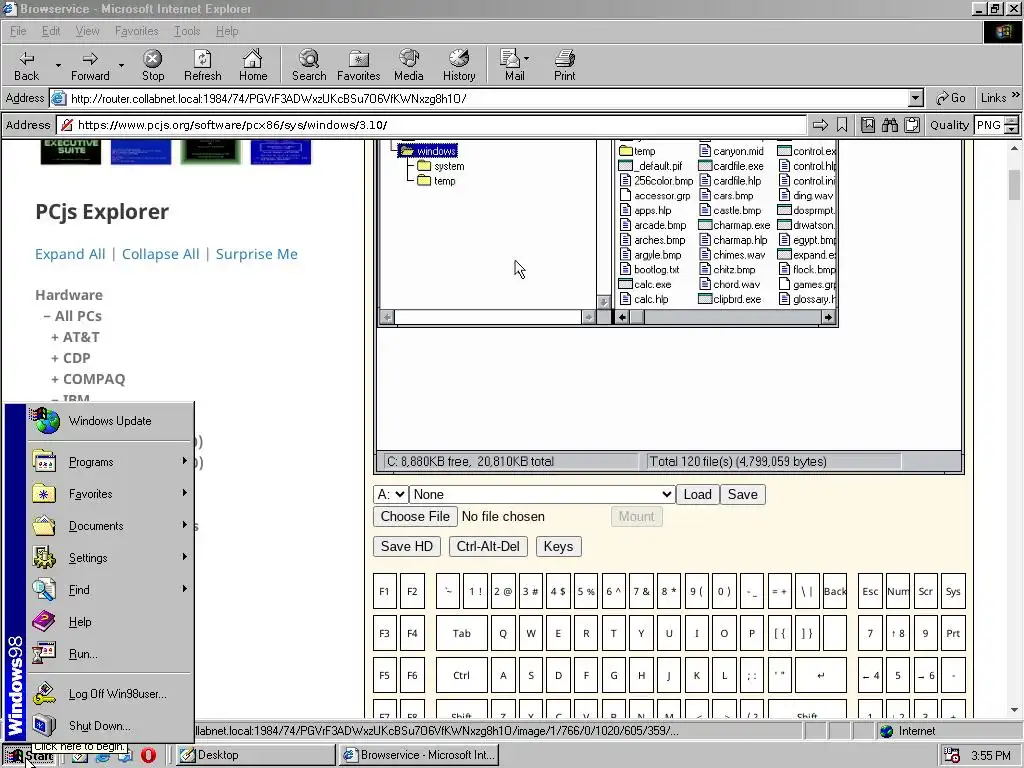Click the Collapse All link
1024x768 pixels.
pos(161,254)
